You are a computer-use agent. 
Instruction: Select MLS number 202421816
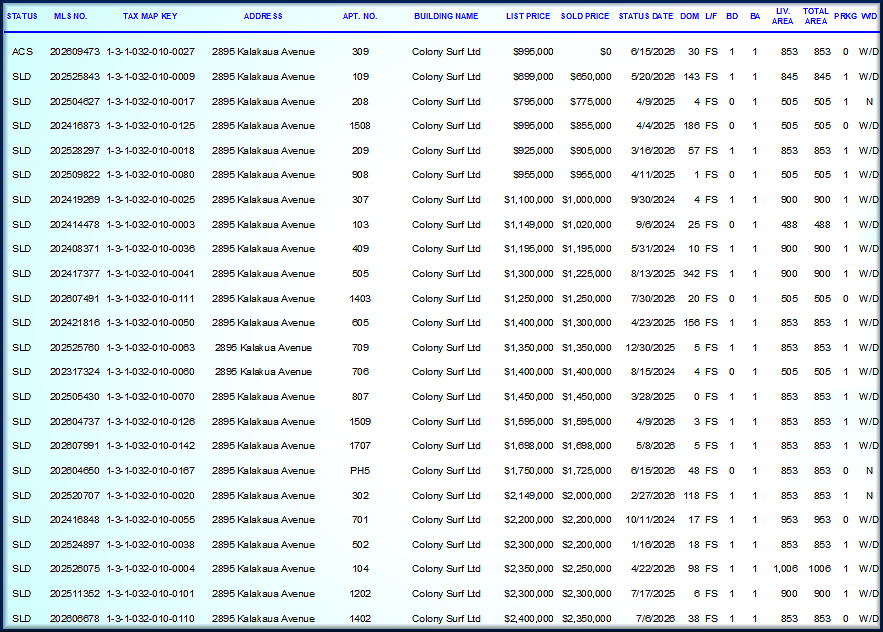point(75,323)
